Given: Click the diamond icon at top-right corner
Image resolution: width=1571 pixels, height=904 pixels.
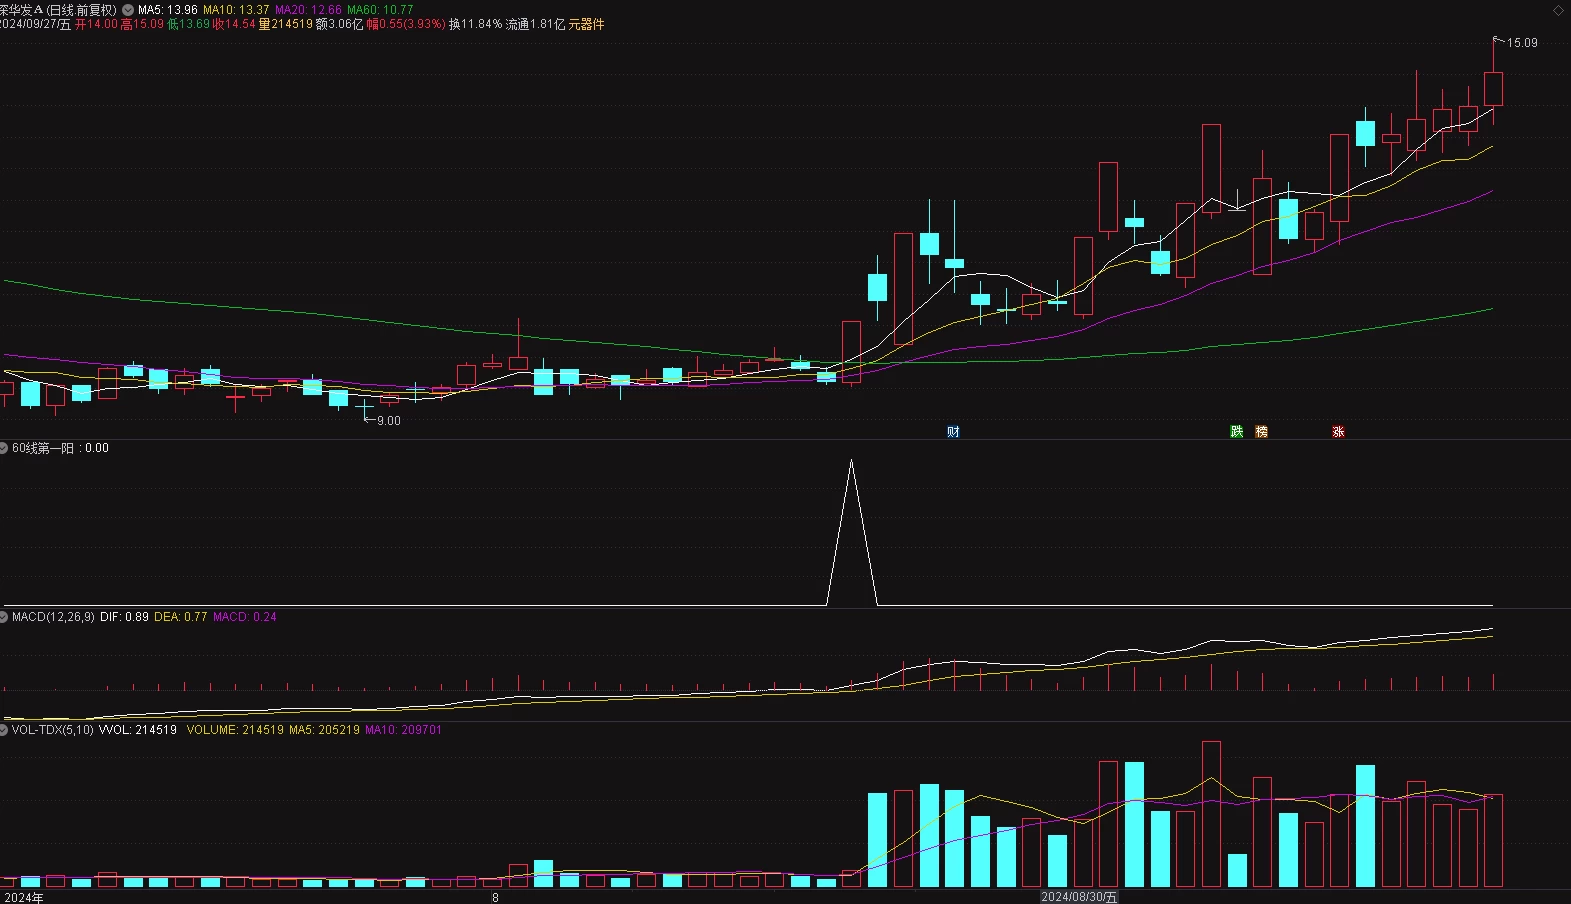Looking at the screenshot, I should tap(1558, 10).
